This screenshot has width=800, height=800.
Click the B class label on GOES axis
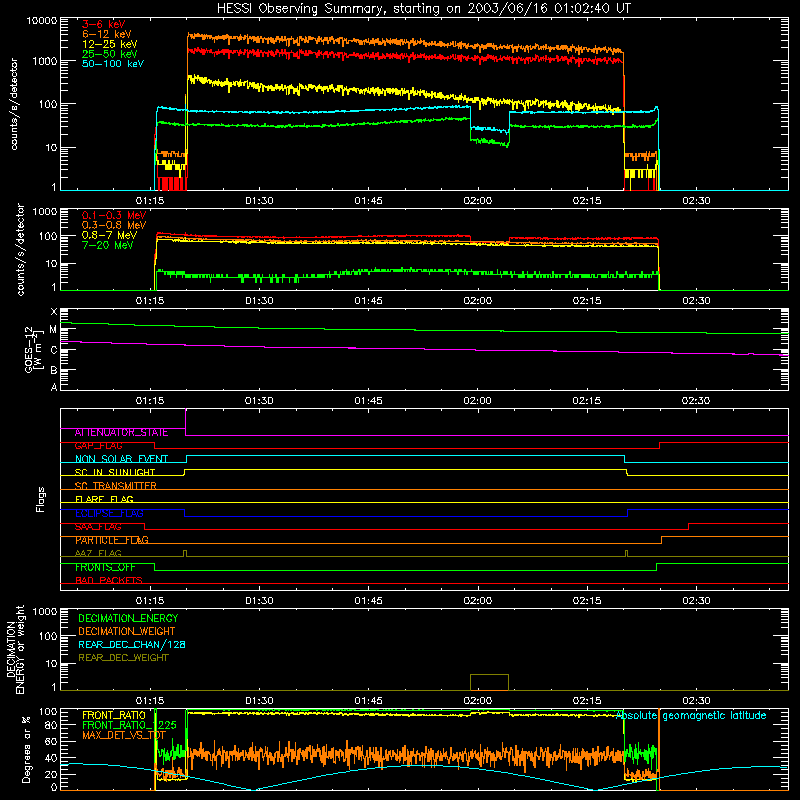click(x=54, y=371)
